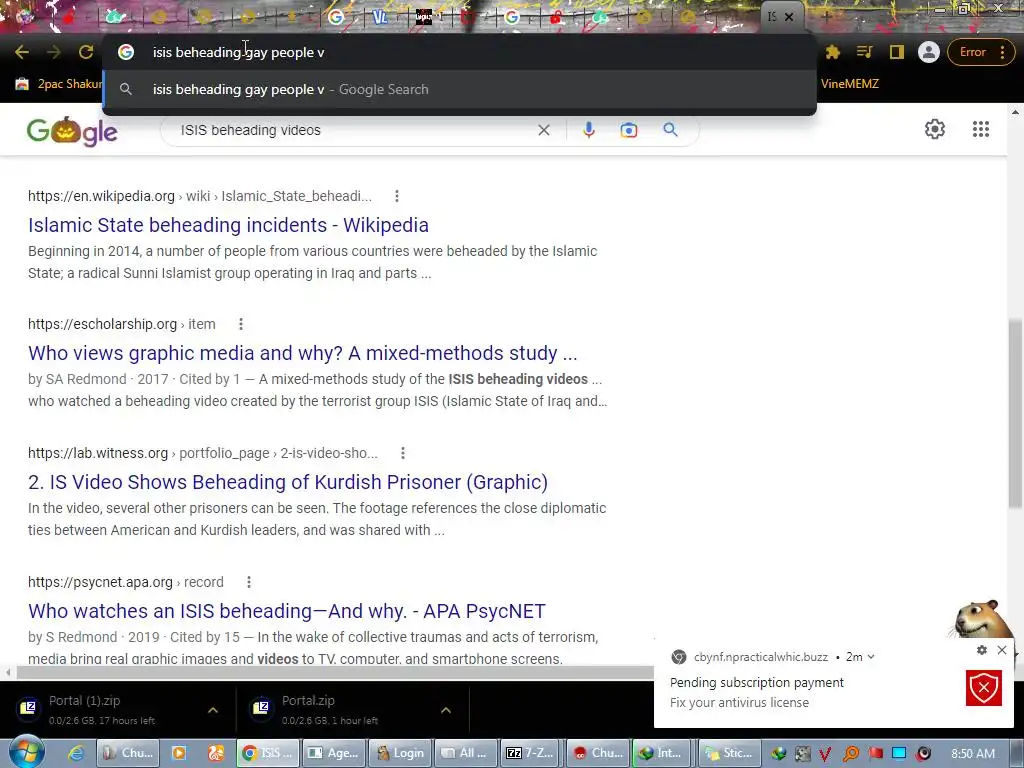Viewport: 1024px width, 768px height.
Task: Open the Chrome profile avatar
Action: [929, 52]
